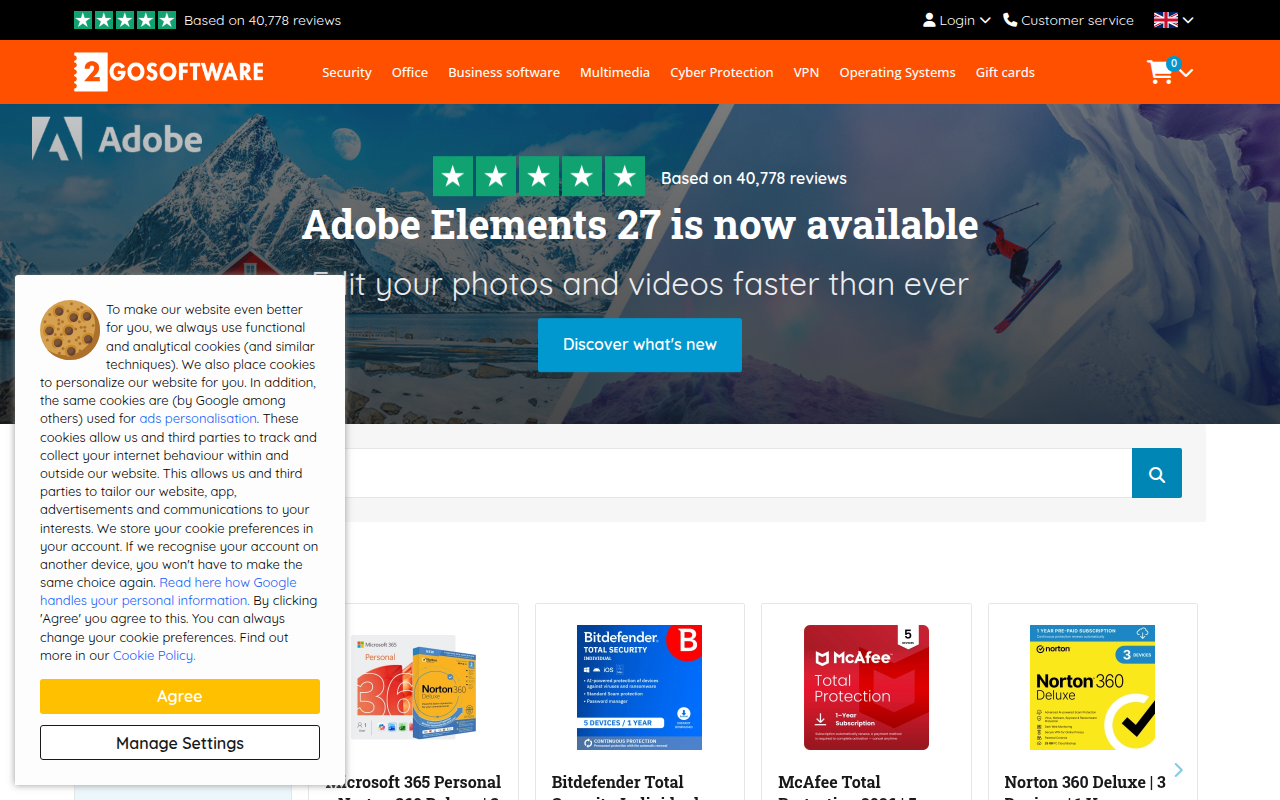Open the Cyber Protection menu
1280x800 pixels.
click(x=722, y=72)
